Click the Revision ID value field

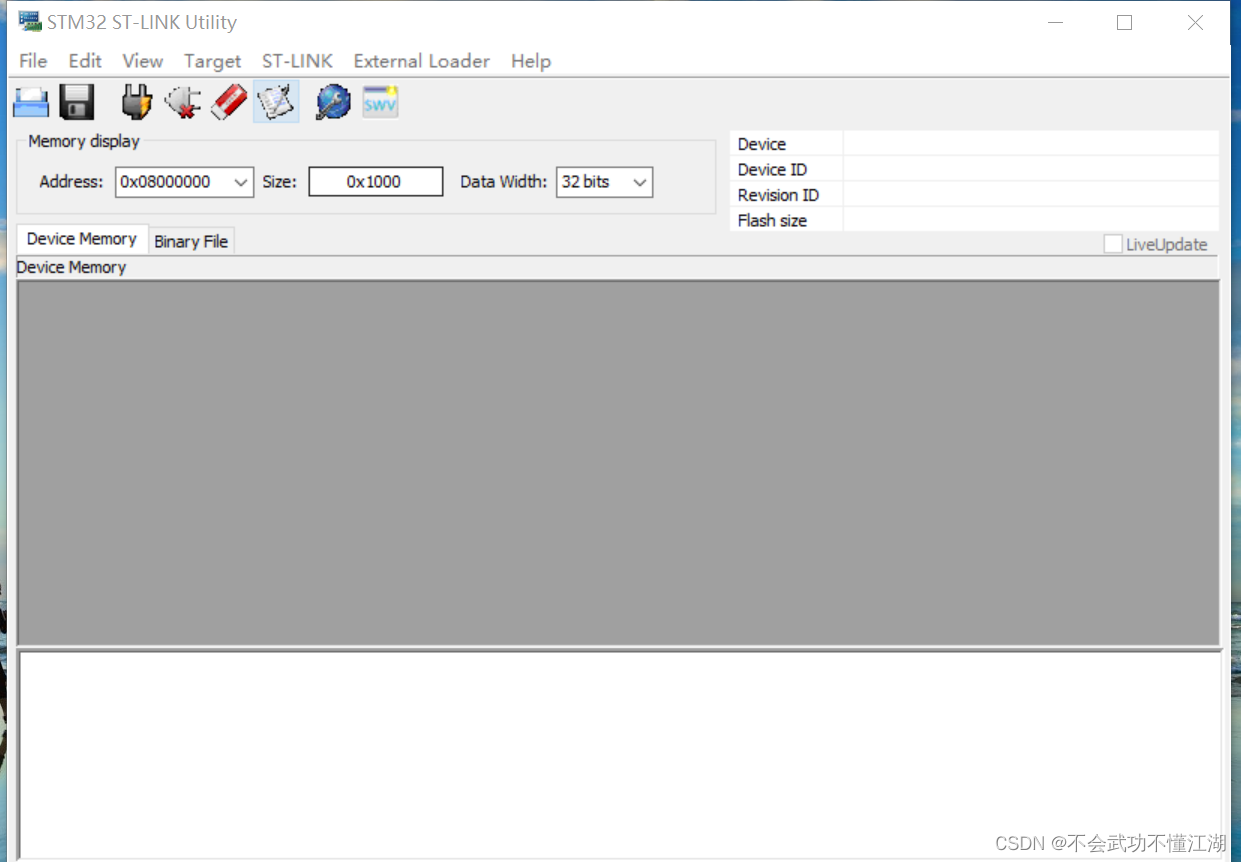(x=1031, y=195)
